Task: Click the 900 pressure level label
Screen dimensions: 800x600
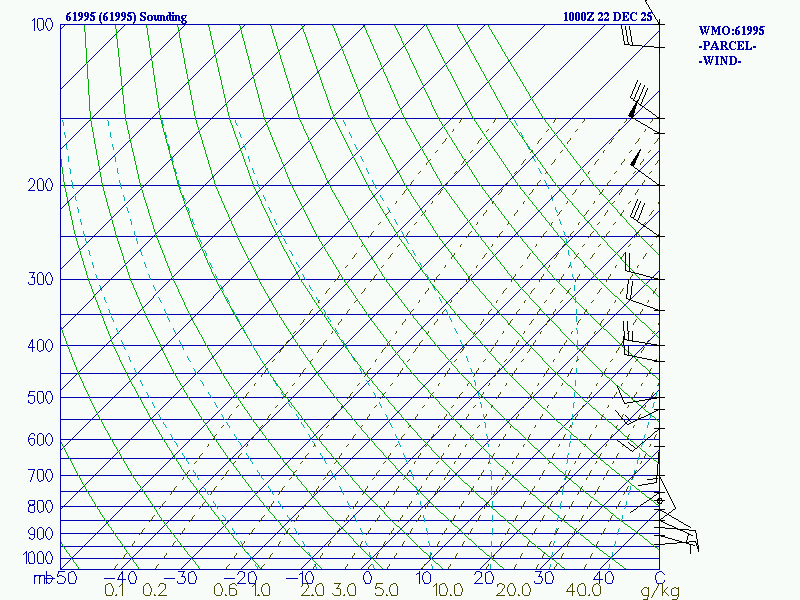Action: [x=40, y=534]
